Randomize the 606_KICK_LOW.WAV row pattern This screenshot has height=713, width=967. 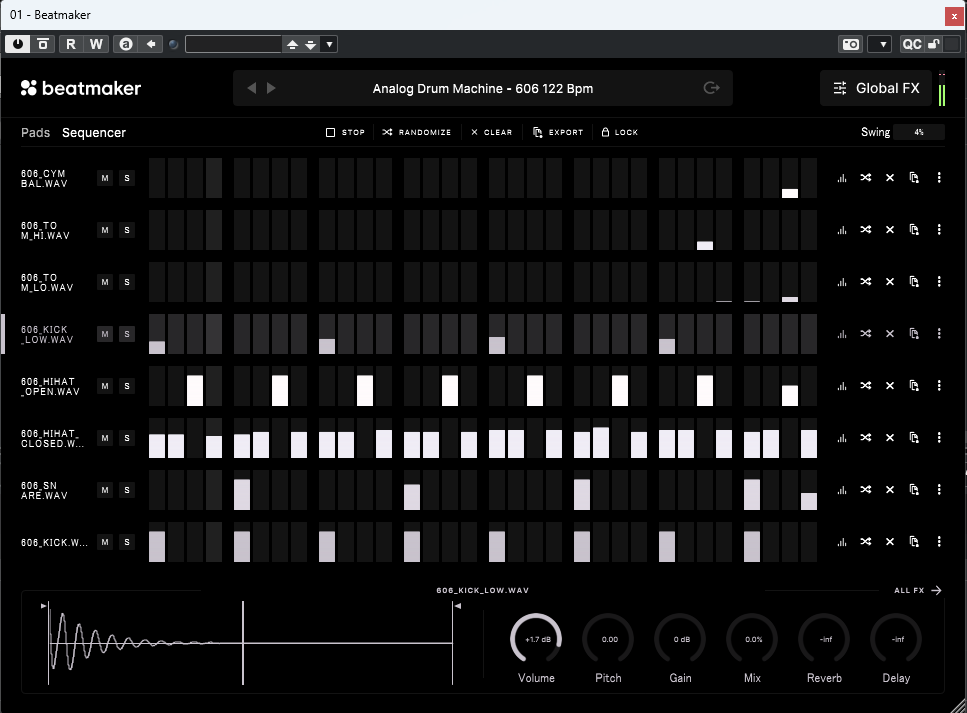[866, 334]
